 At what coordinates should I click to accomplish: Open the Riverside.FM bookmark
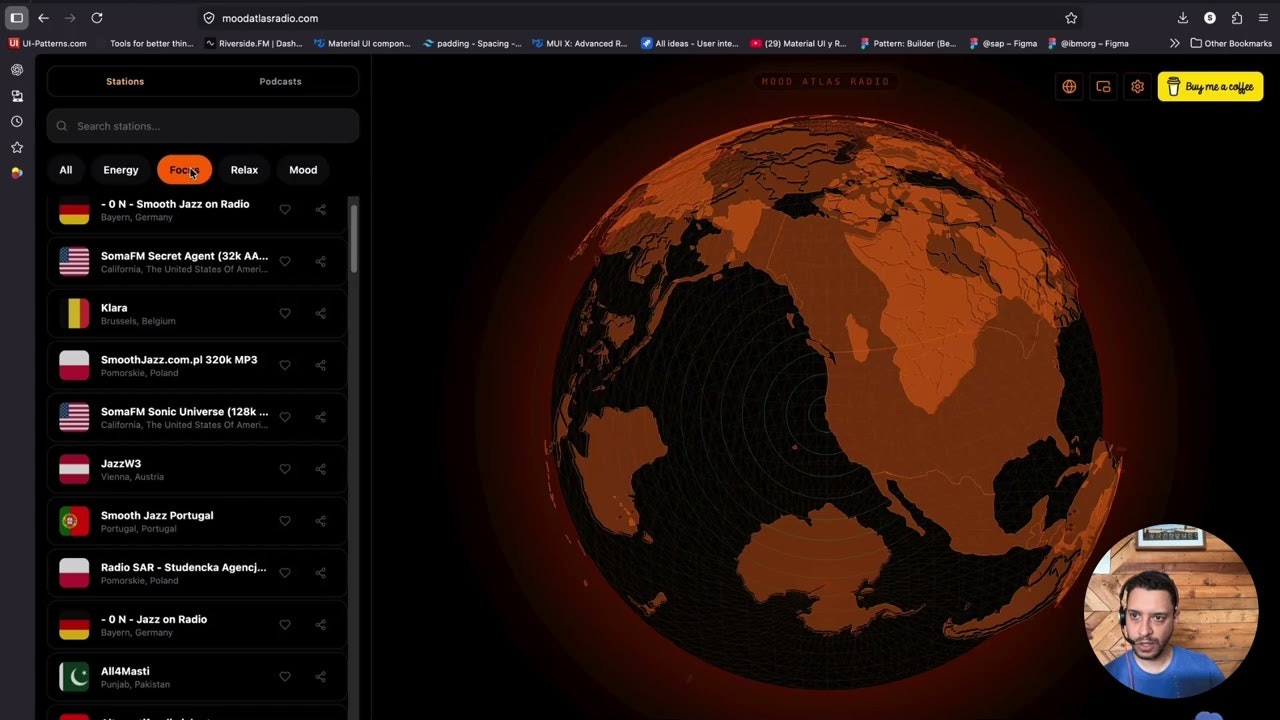click(x=254, y=43)
